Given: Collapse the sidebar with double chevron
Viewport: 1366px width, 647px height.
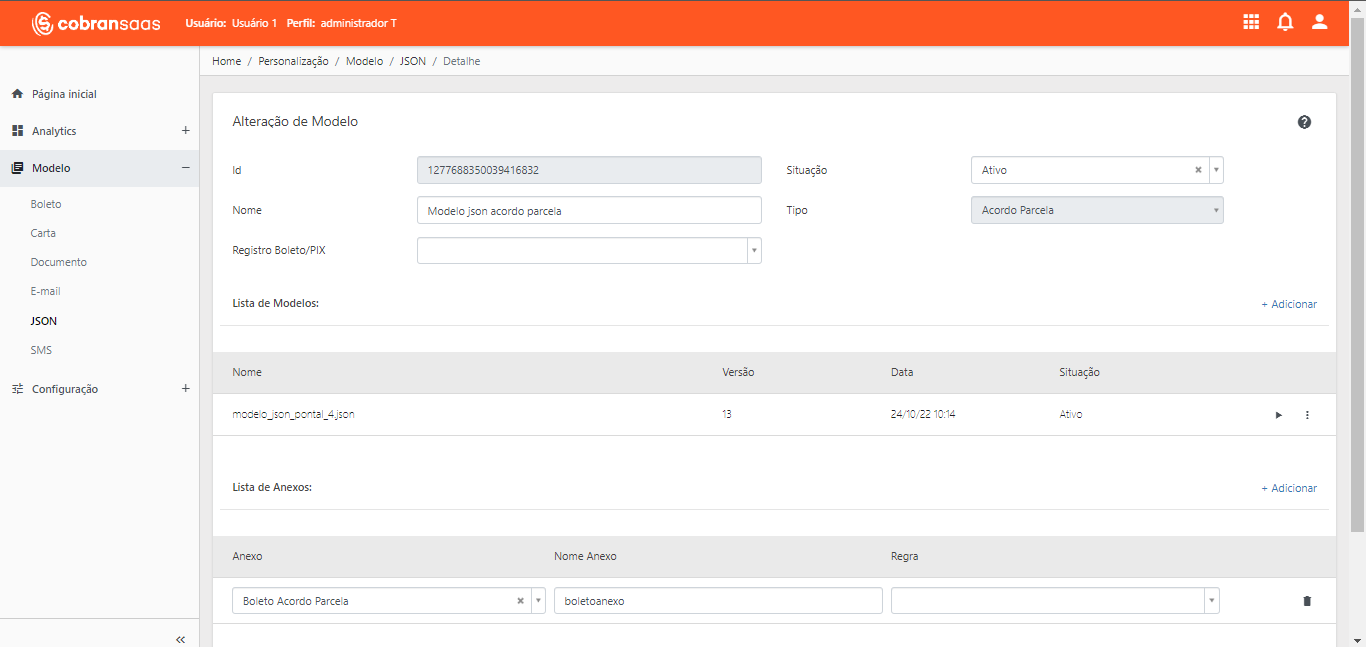Looking at the screenshot, I should point(180,639).
